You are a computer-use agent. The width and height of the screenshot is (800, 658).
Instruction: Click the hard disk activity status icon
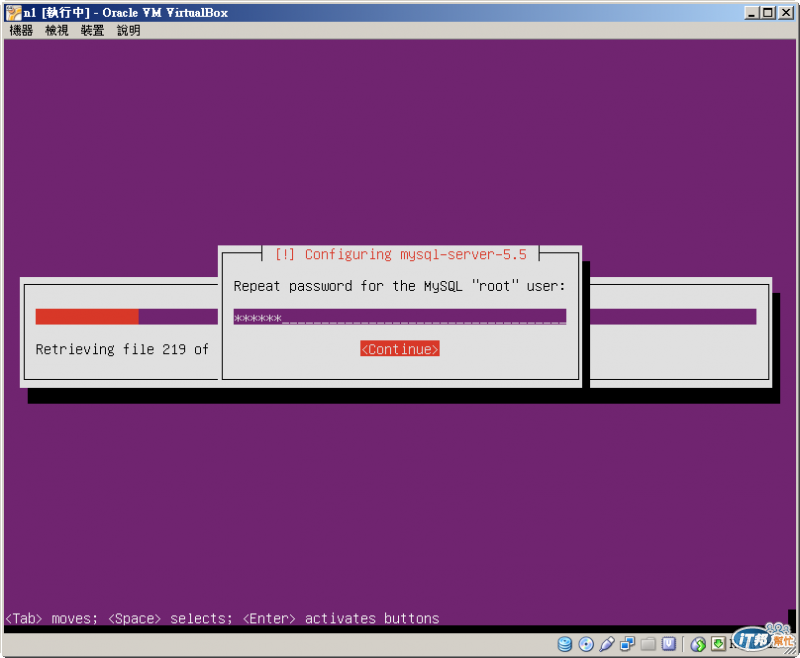point(564,644)
